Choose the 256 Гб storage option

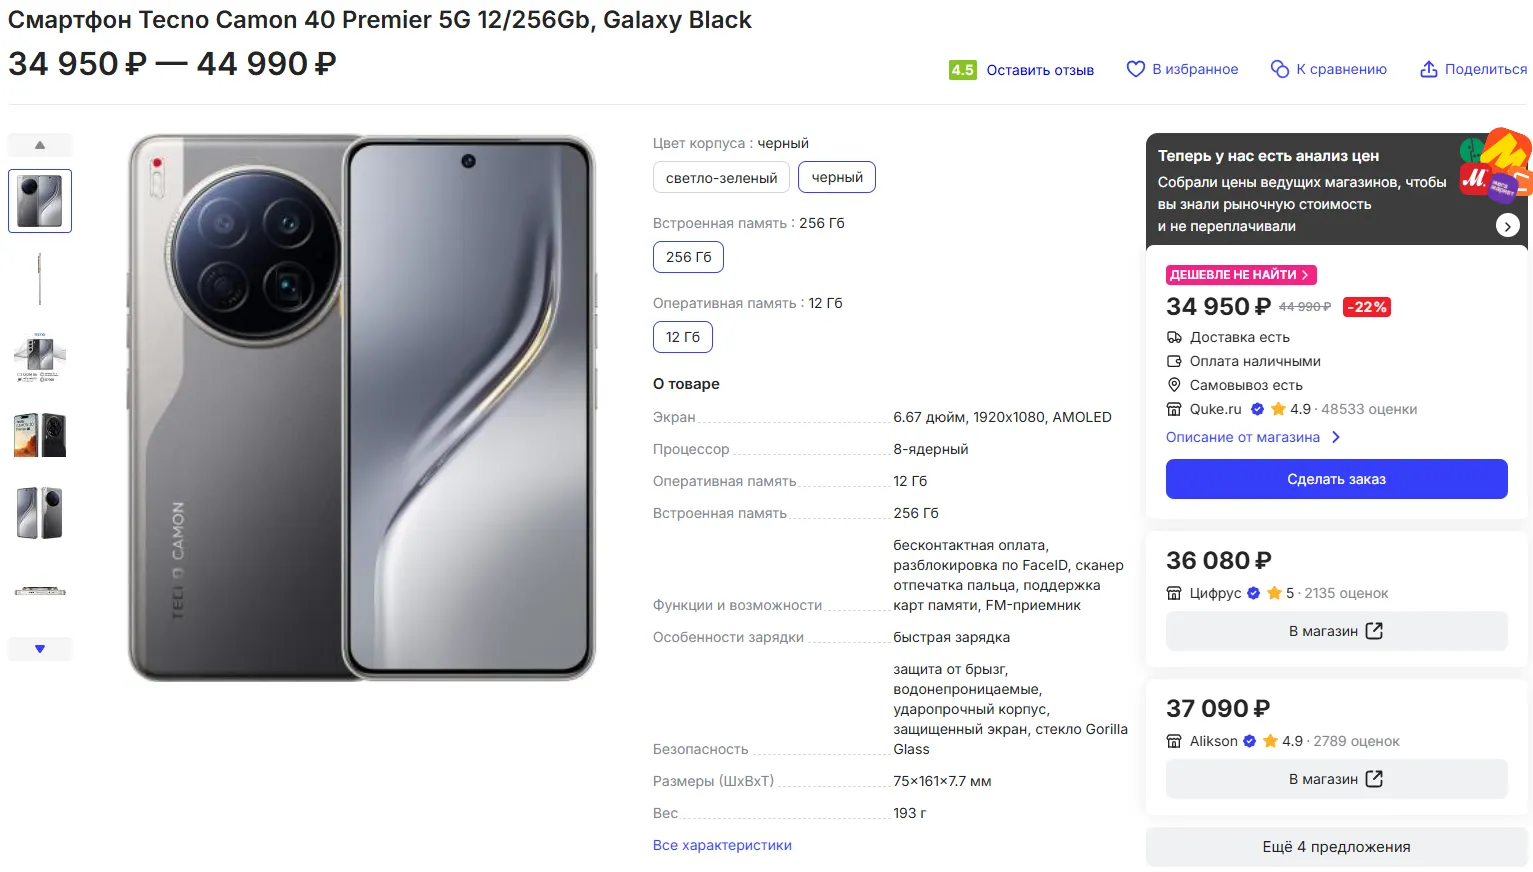688,257
